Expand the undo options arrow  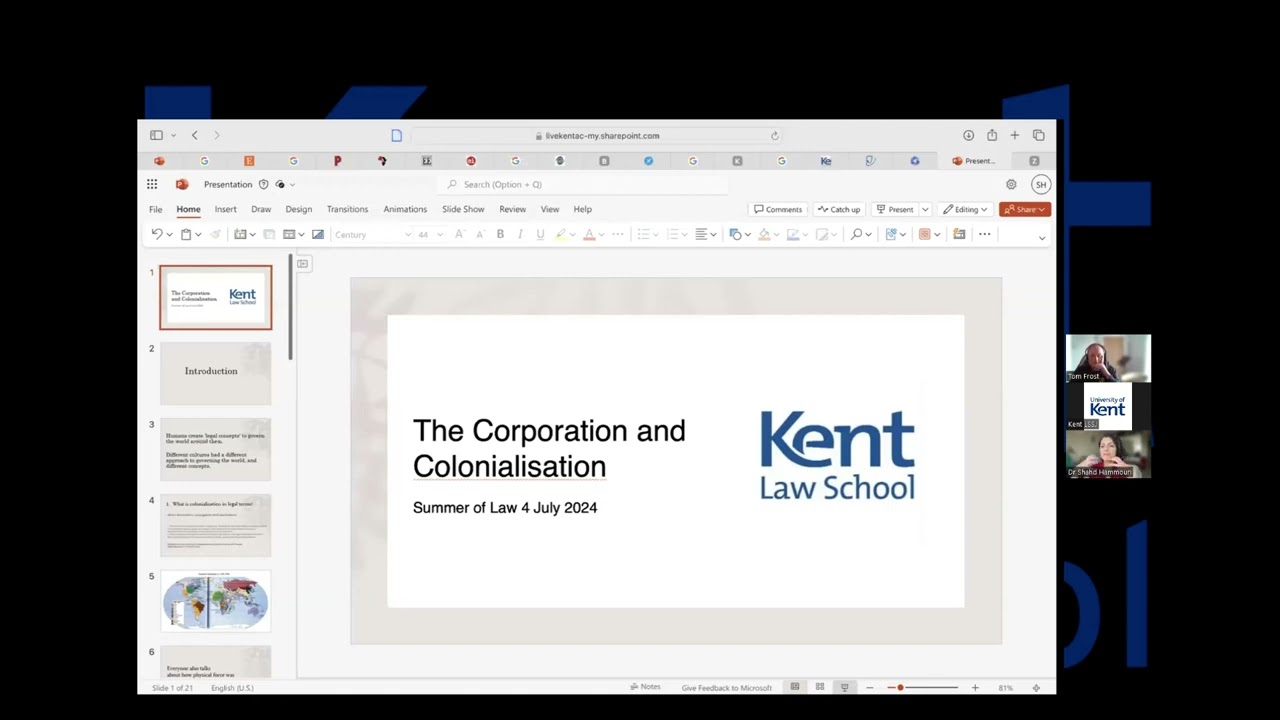click(169, 235)
